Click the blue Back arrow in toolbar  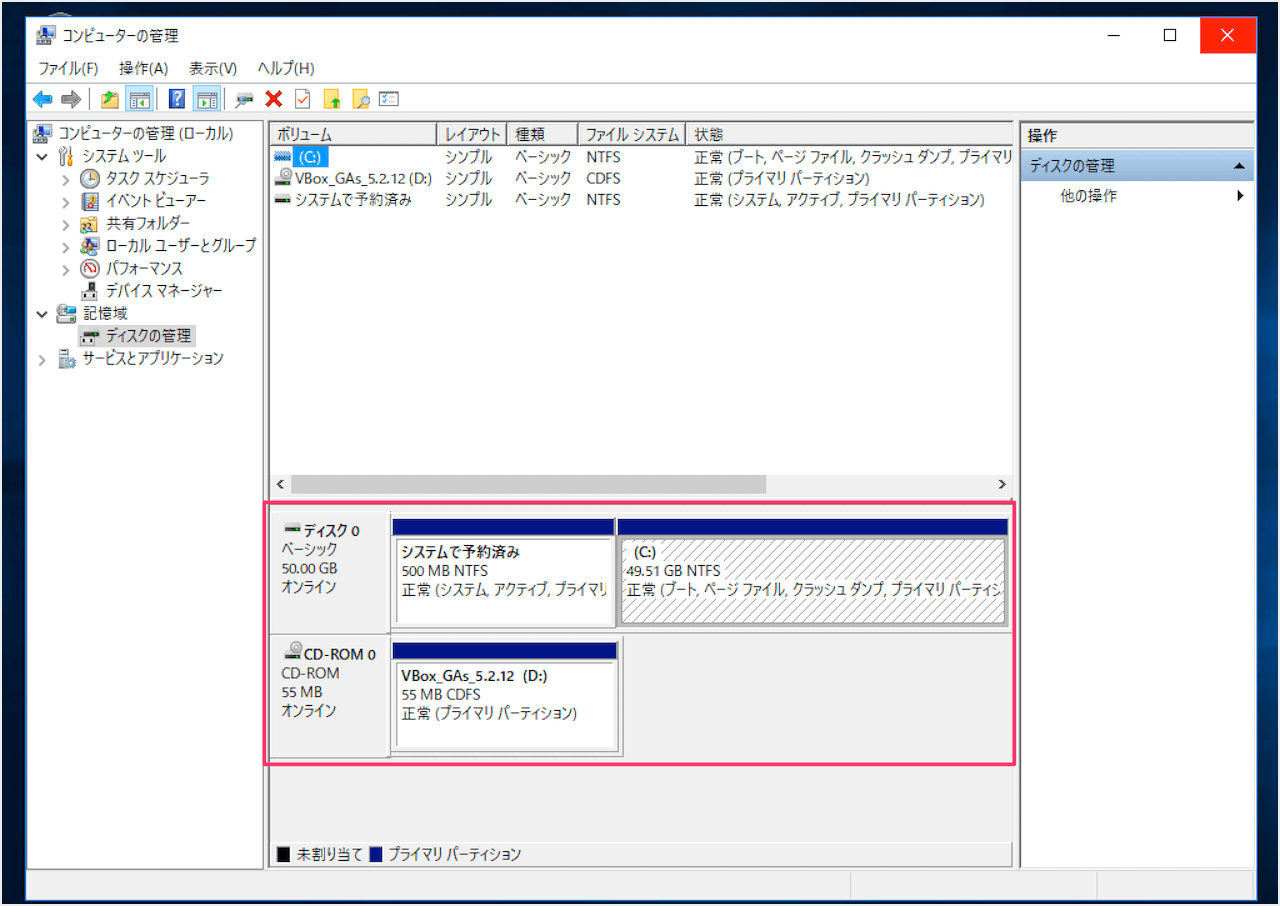pyautogui.click(x=42, y=99)
